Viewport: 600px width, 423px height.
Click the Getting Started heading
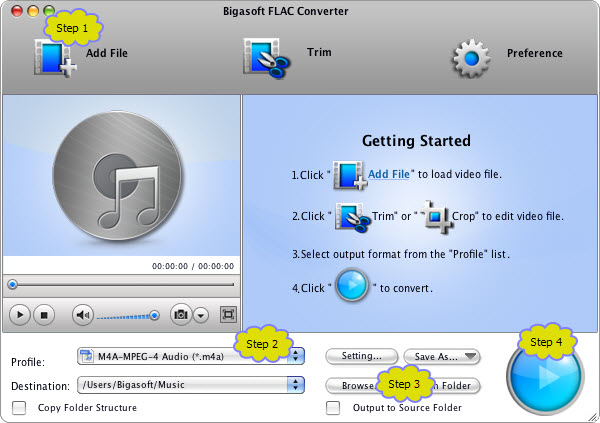click(x=416, y=140)
